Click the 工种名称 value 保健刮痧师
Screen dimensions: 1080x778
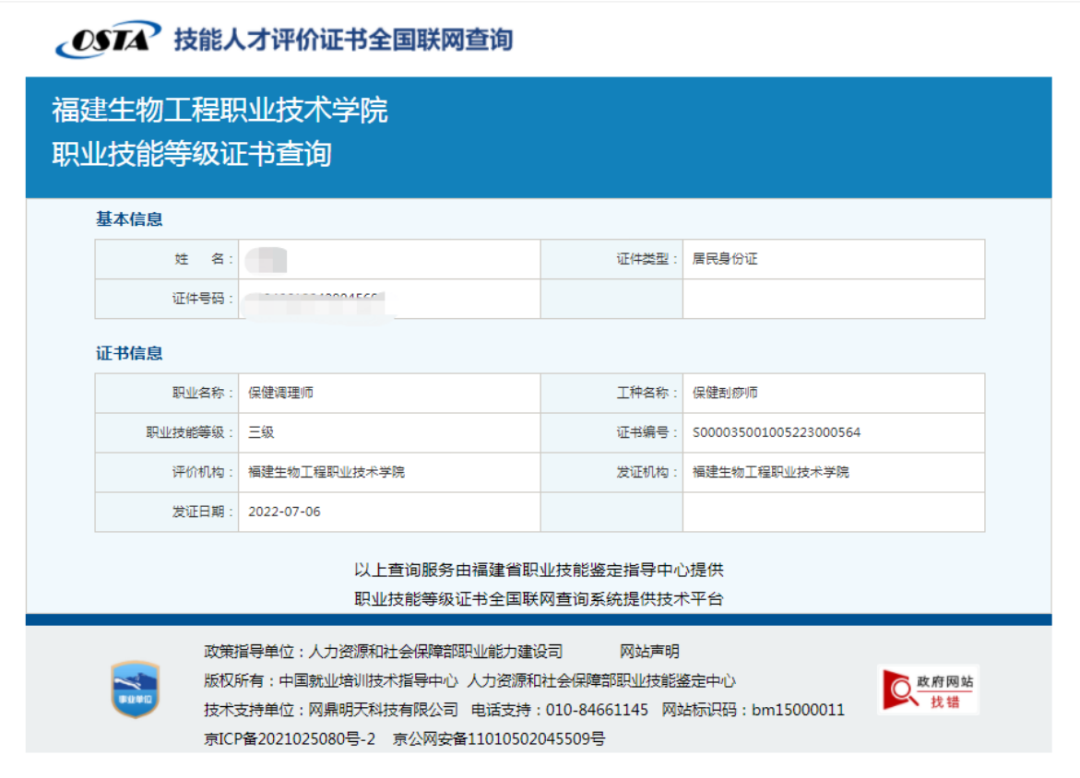[725, 393]
